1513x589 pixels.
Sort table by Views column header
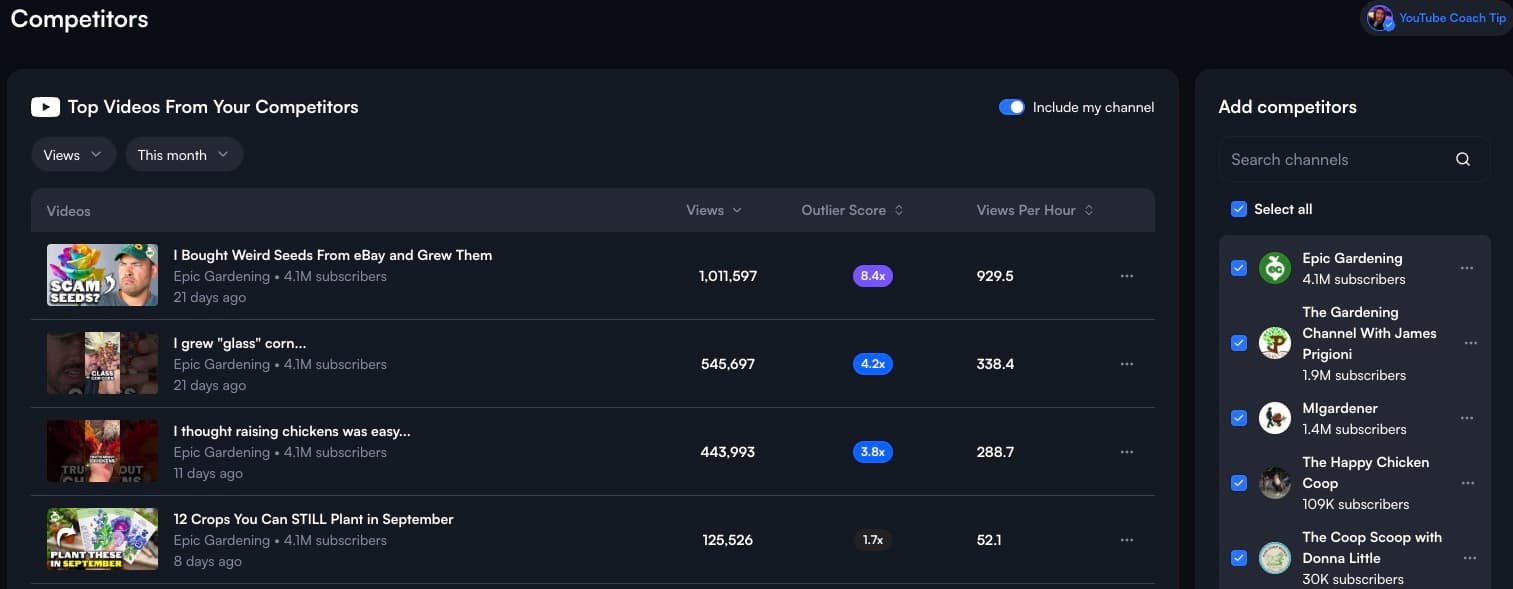(x=714, y=210)
